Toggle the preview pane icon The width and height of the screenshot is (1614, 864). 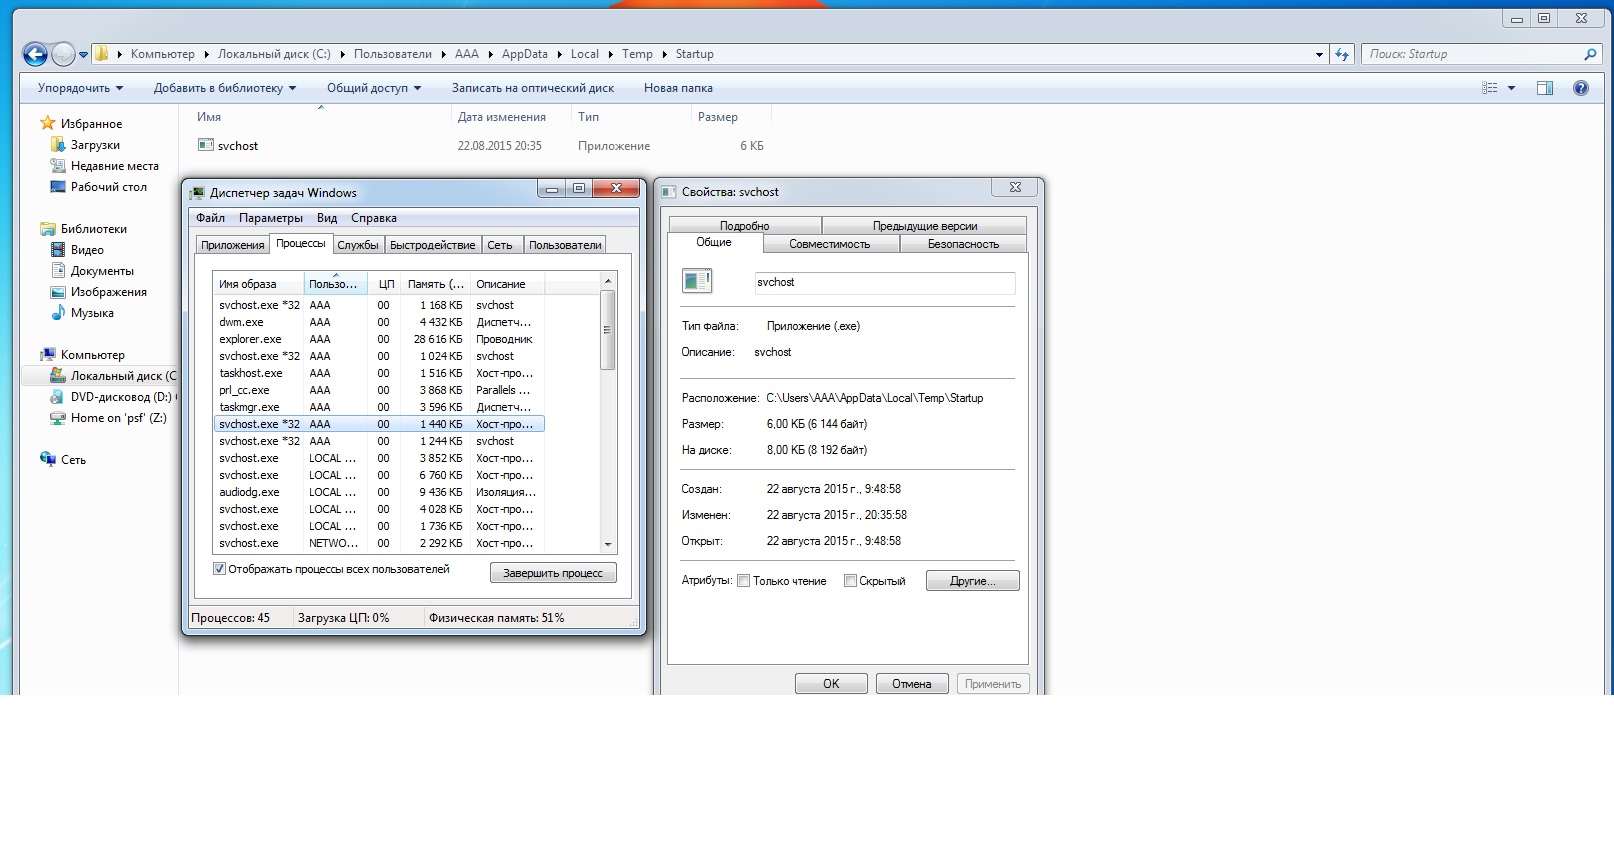[1545, 88]
